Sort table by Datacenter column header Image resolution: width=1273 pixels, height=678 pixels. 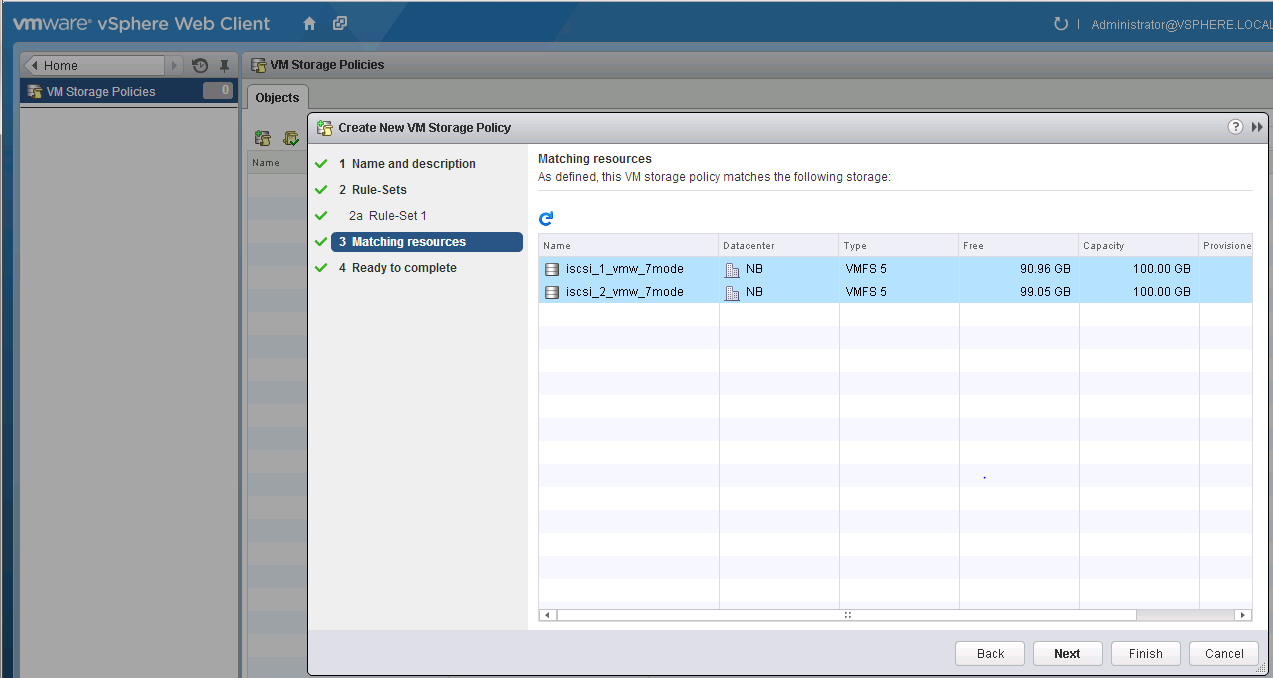778,246
